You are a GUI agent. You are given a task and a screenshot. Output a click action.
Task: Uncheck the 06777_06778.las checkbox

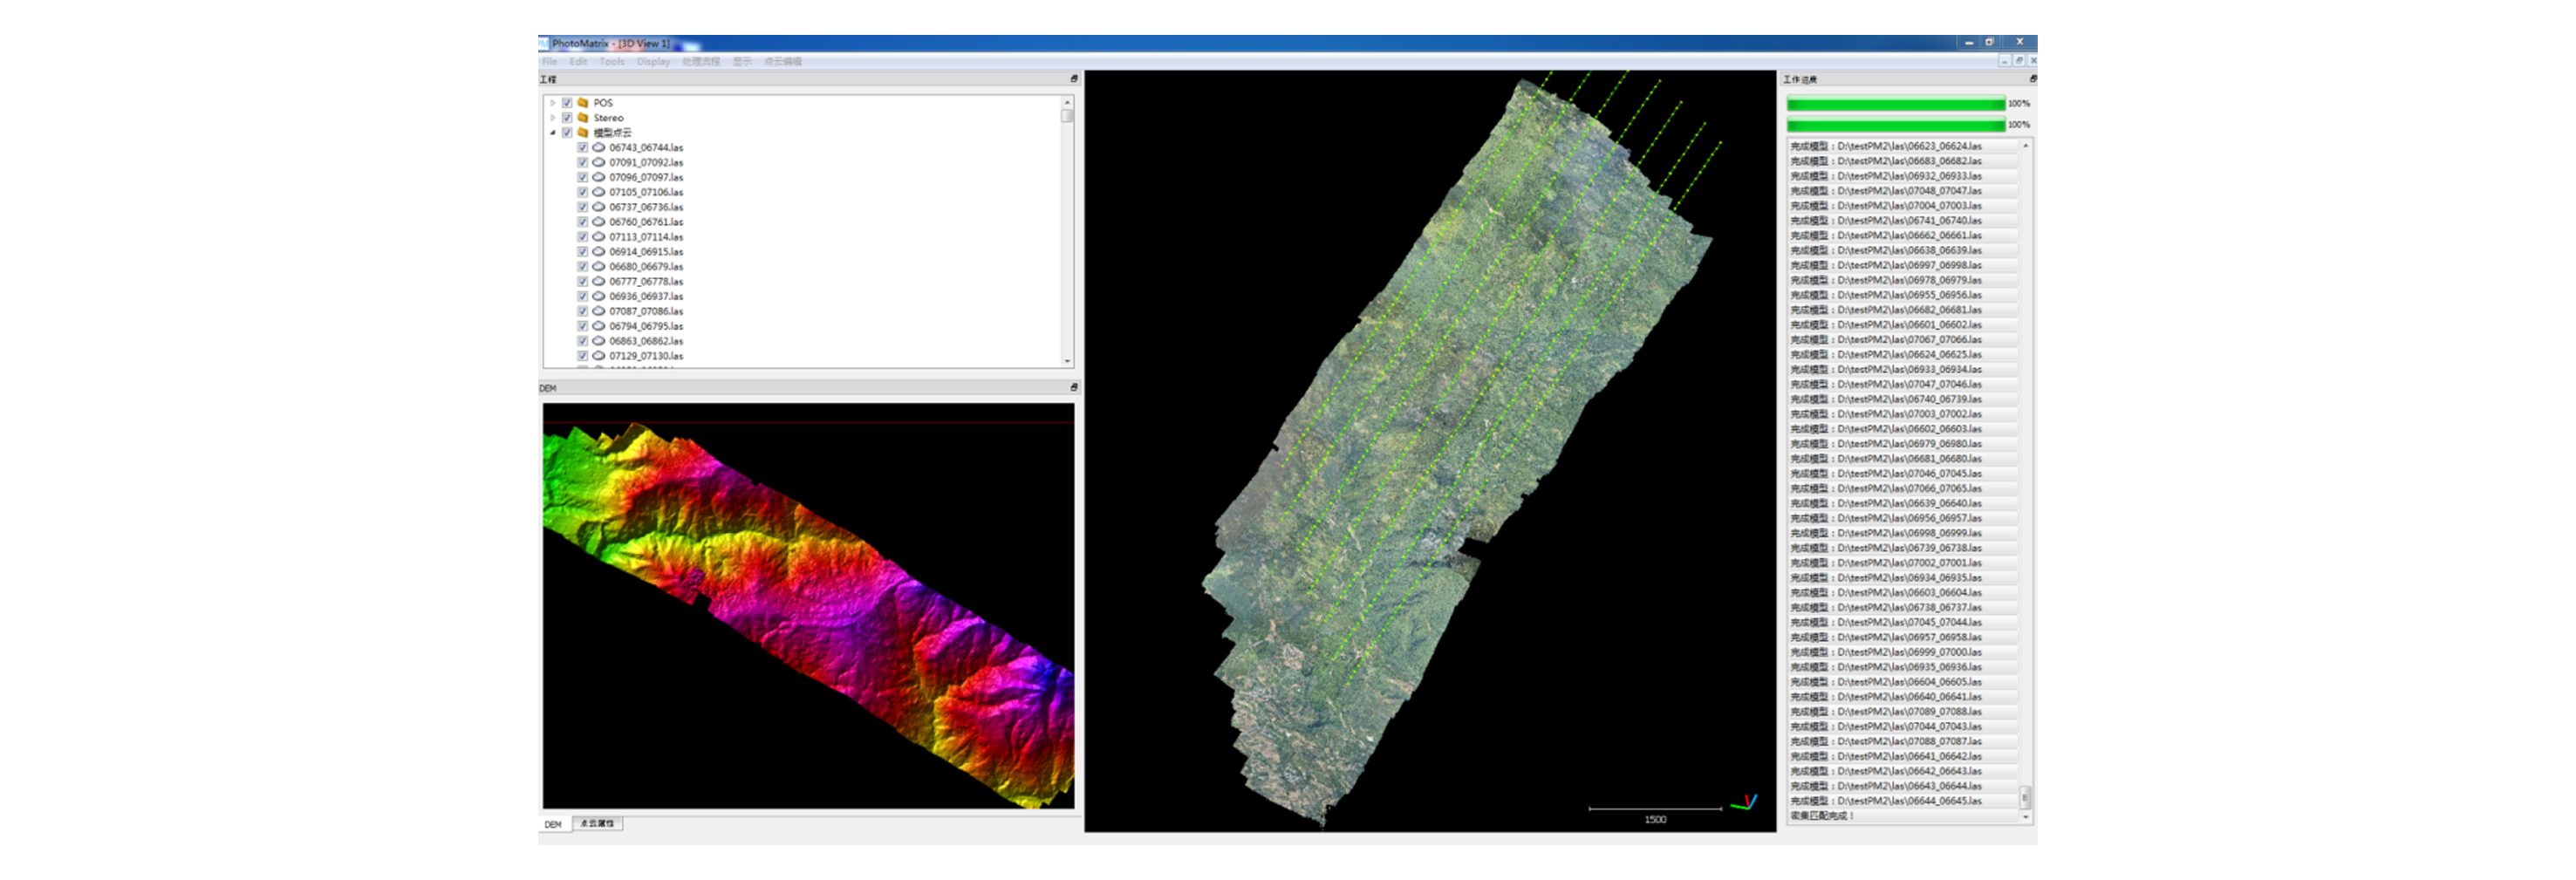582,281
